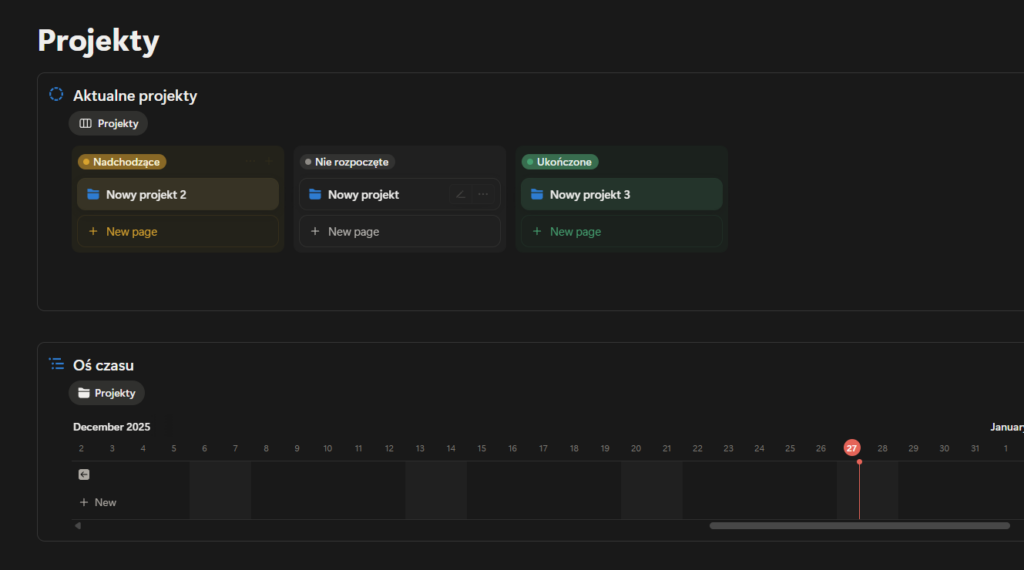This screenshot has width=1024, height=570.
Task: Click the Ukończone status tag
Action: click(x=560, y=162)
